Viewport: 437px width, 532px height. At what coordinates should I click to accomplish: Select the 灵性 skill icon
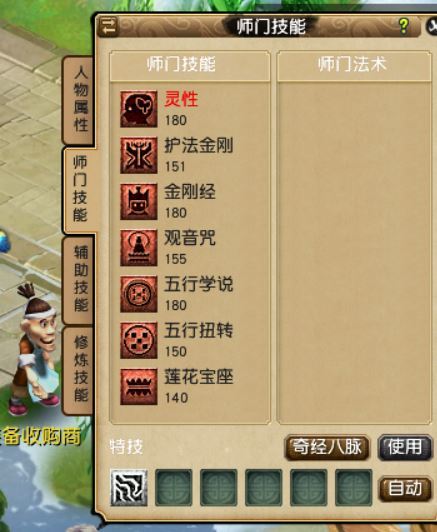click(139, 109)
